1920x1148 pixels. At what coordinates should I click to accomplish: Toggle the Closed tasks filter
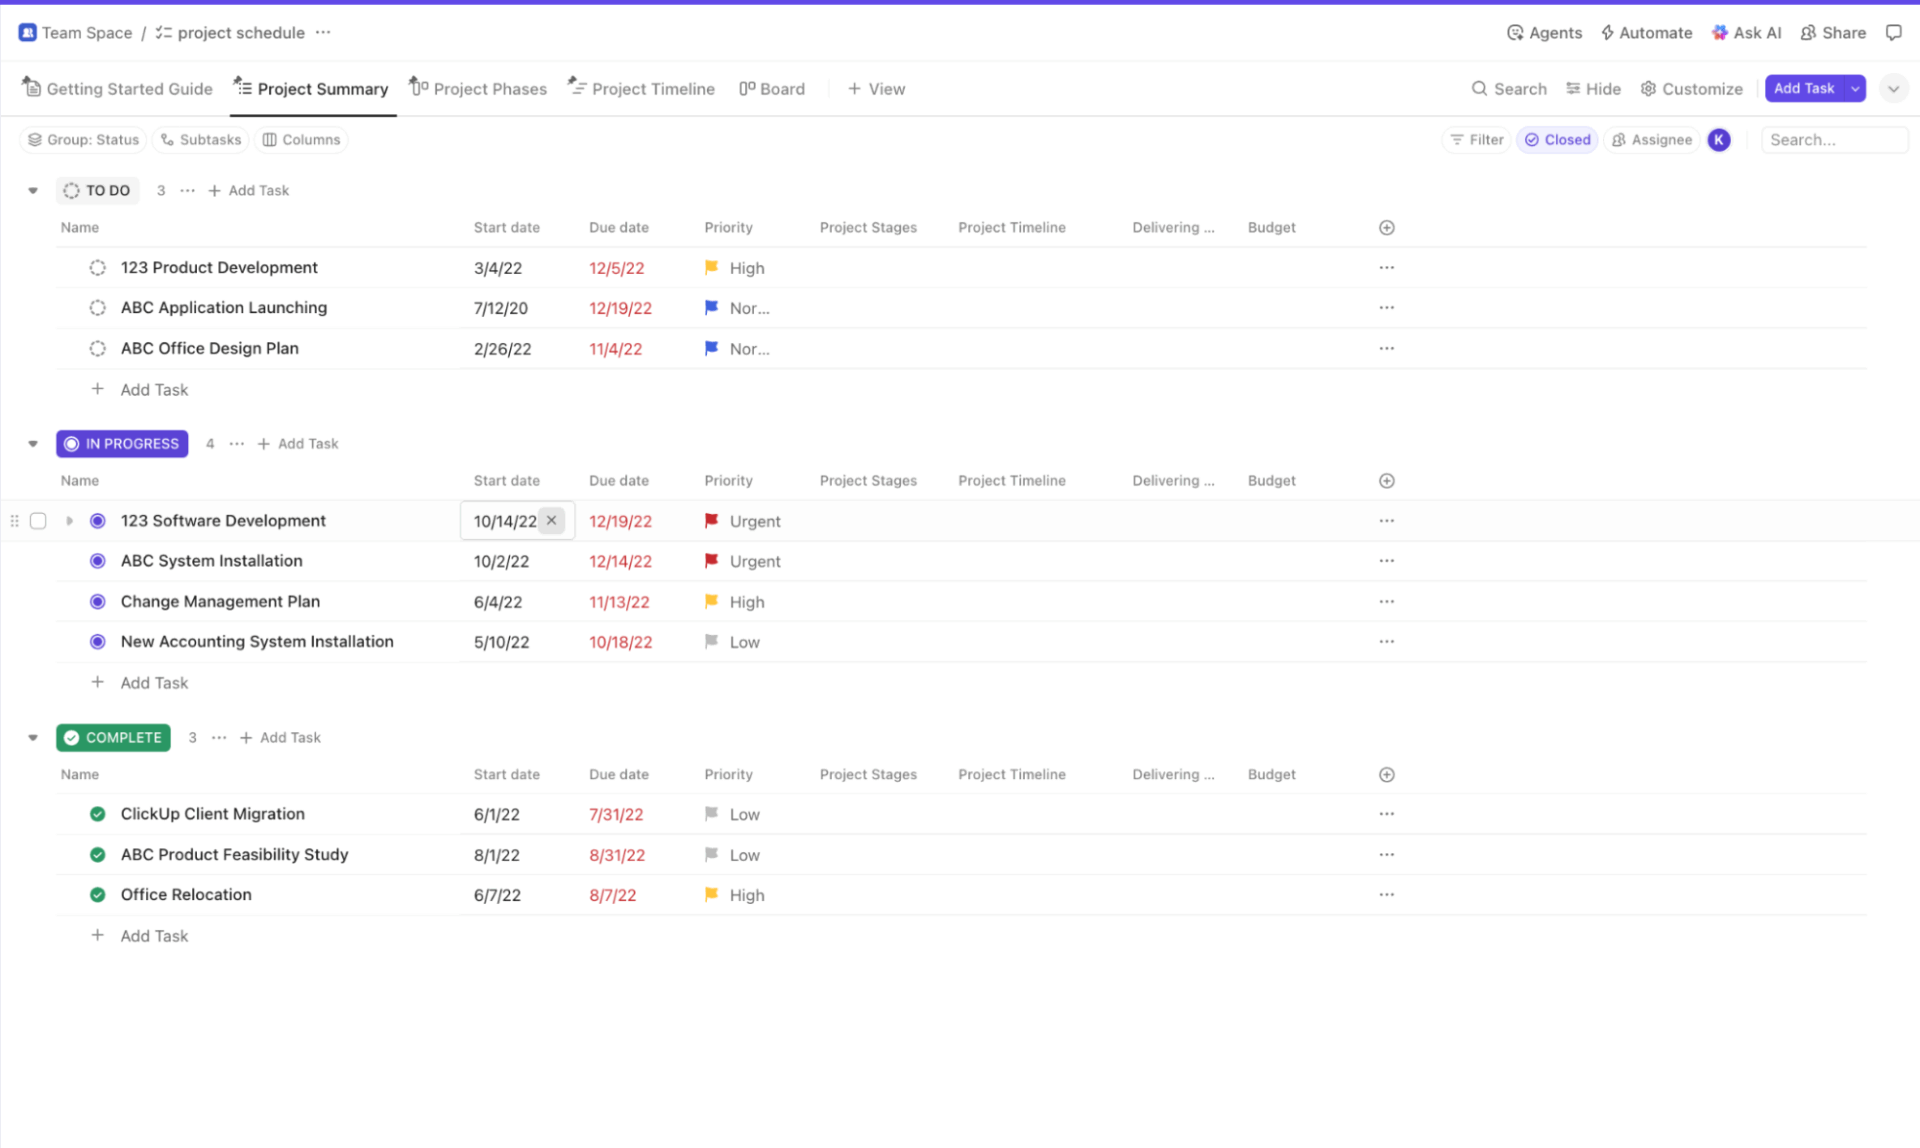coord(1557,139)
